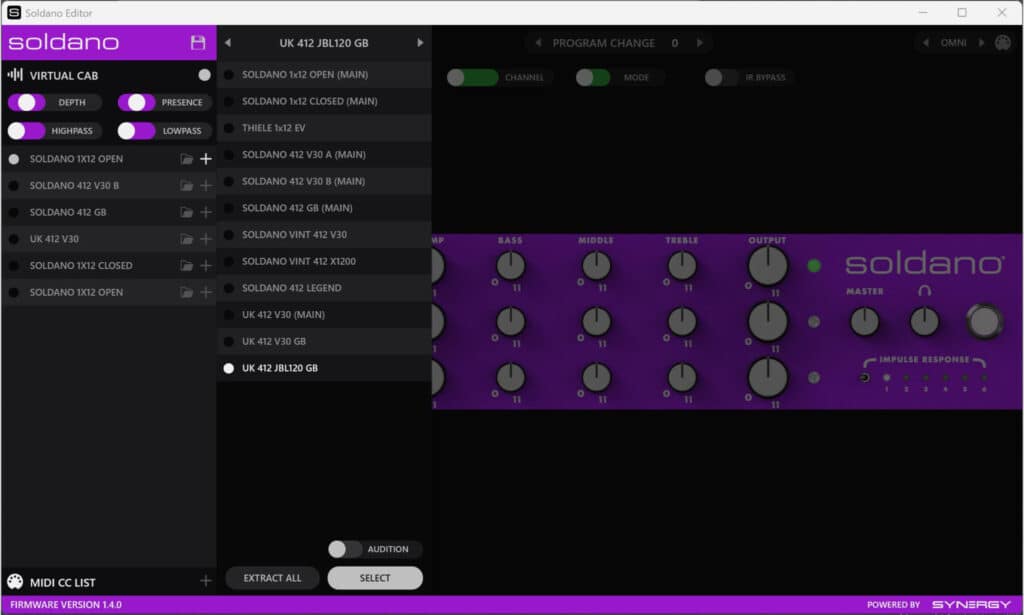Click left arrow beside OMNI
This screenshot has width=1024, height=615.
(x=925, y=42)
